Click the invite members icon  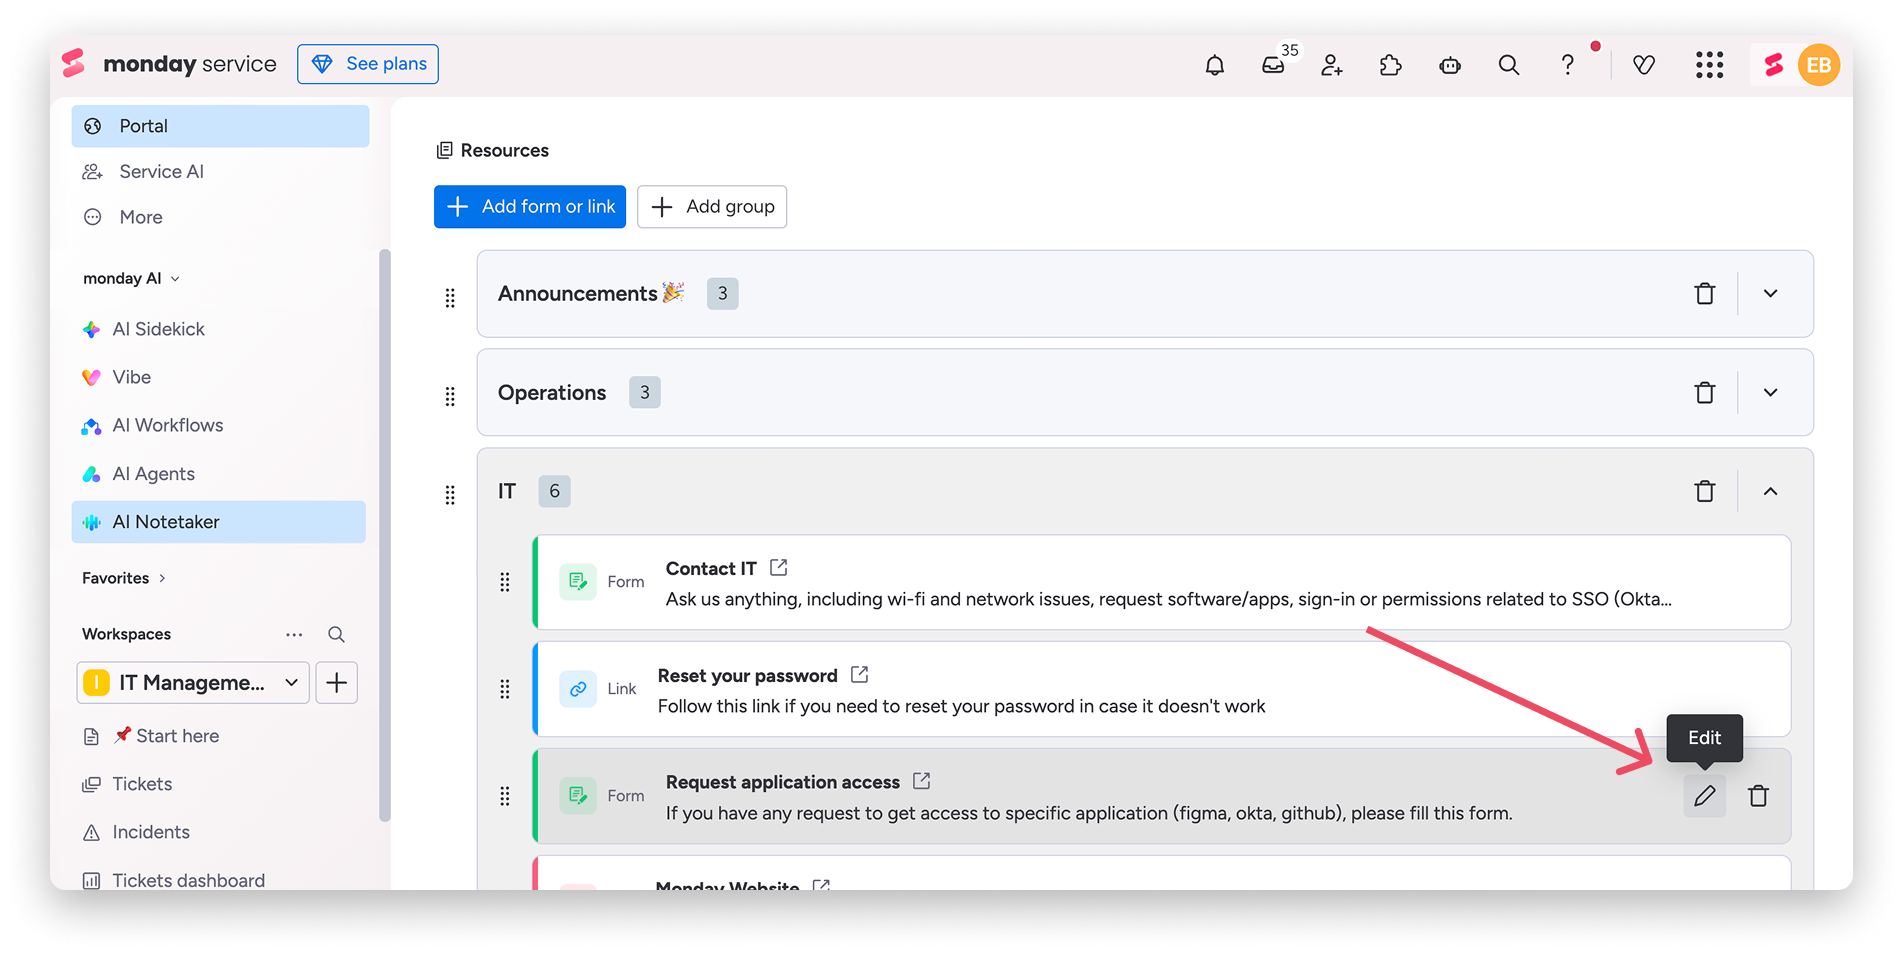pos(1332,65)
